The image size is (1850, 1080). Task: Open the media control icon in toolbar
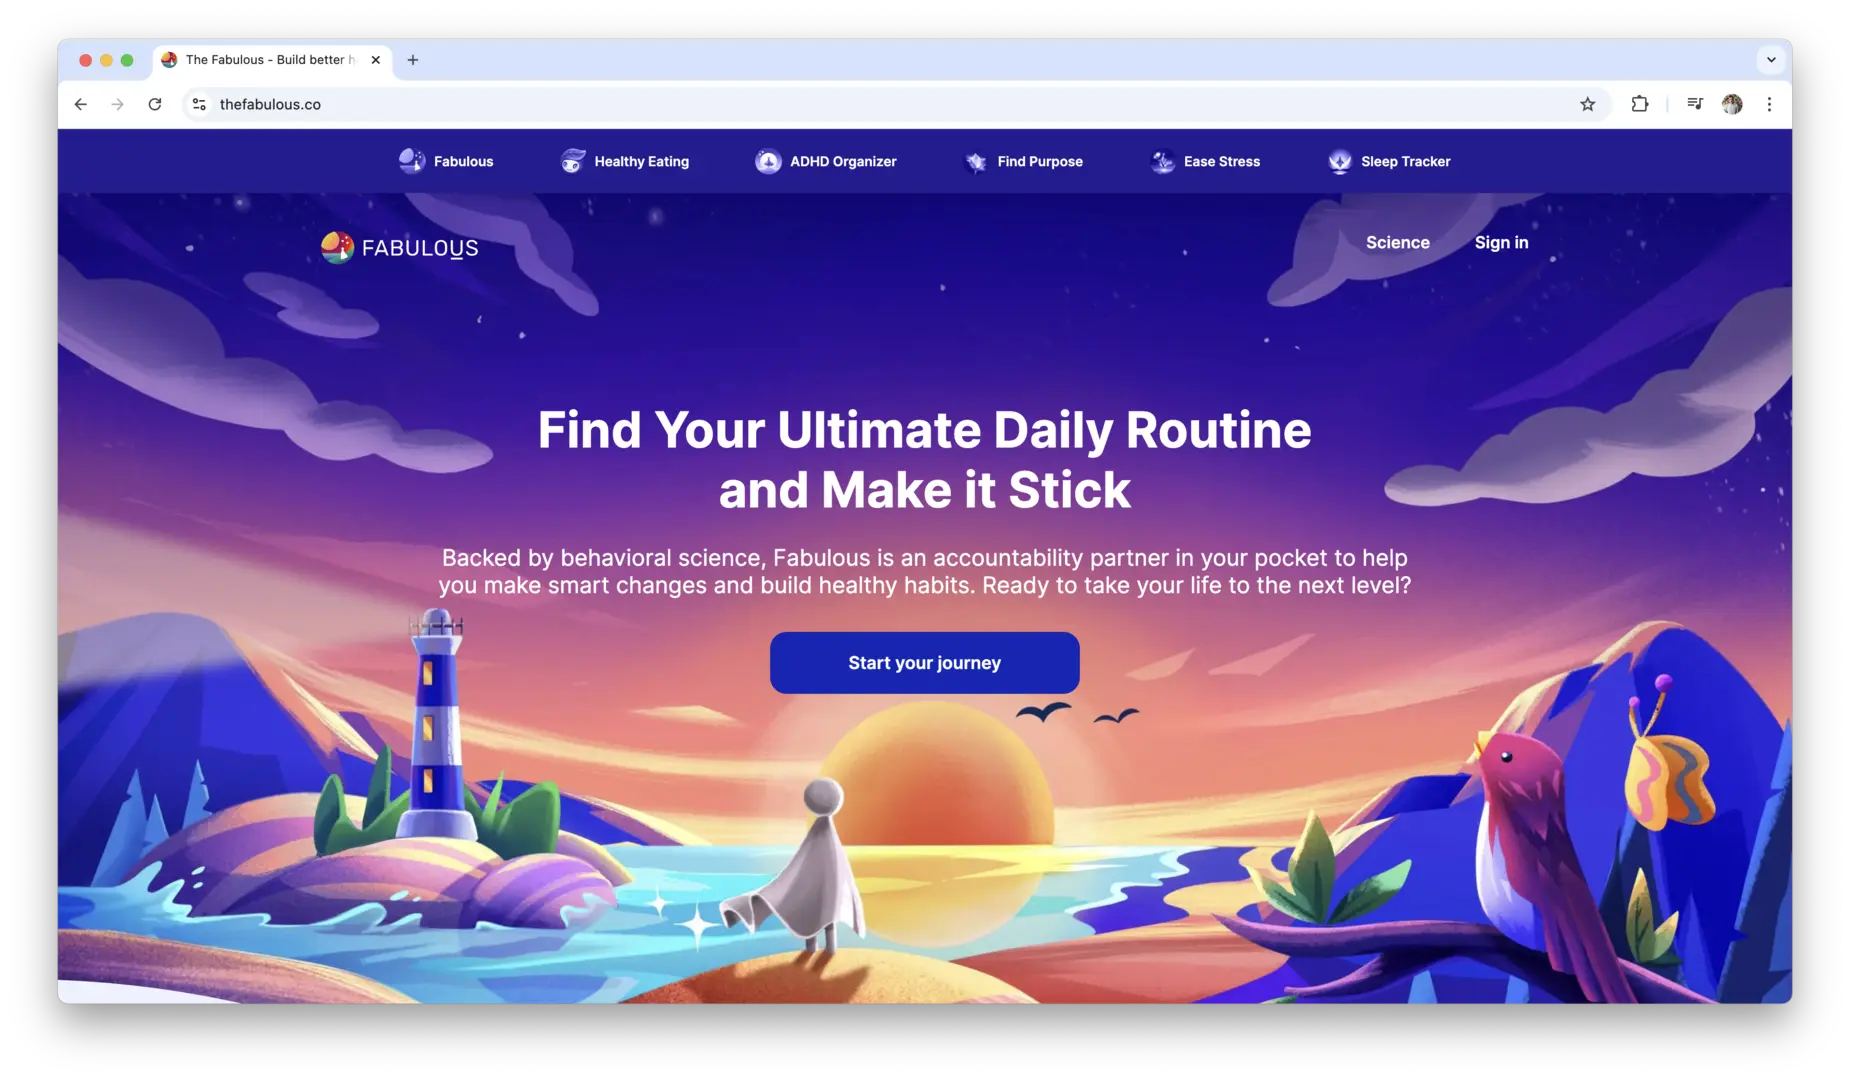click(x=1694, y=104)
